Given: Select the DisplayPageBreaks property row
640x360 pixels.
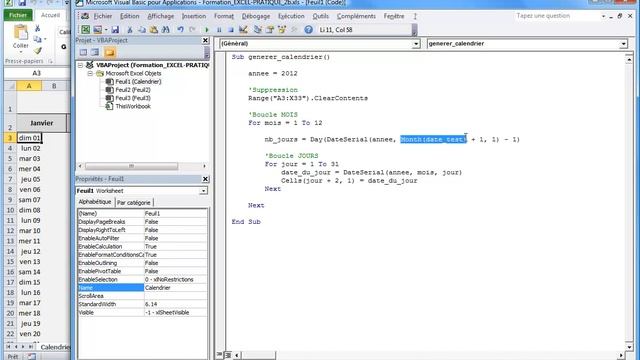Looking at the screenshot, I should pos(142,222).
